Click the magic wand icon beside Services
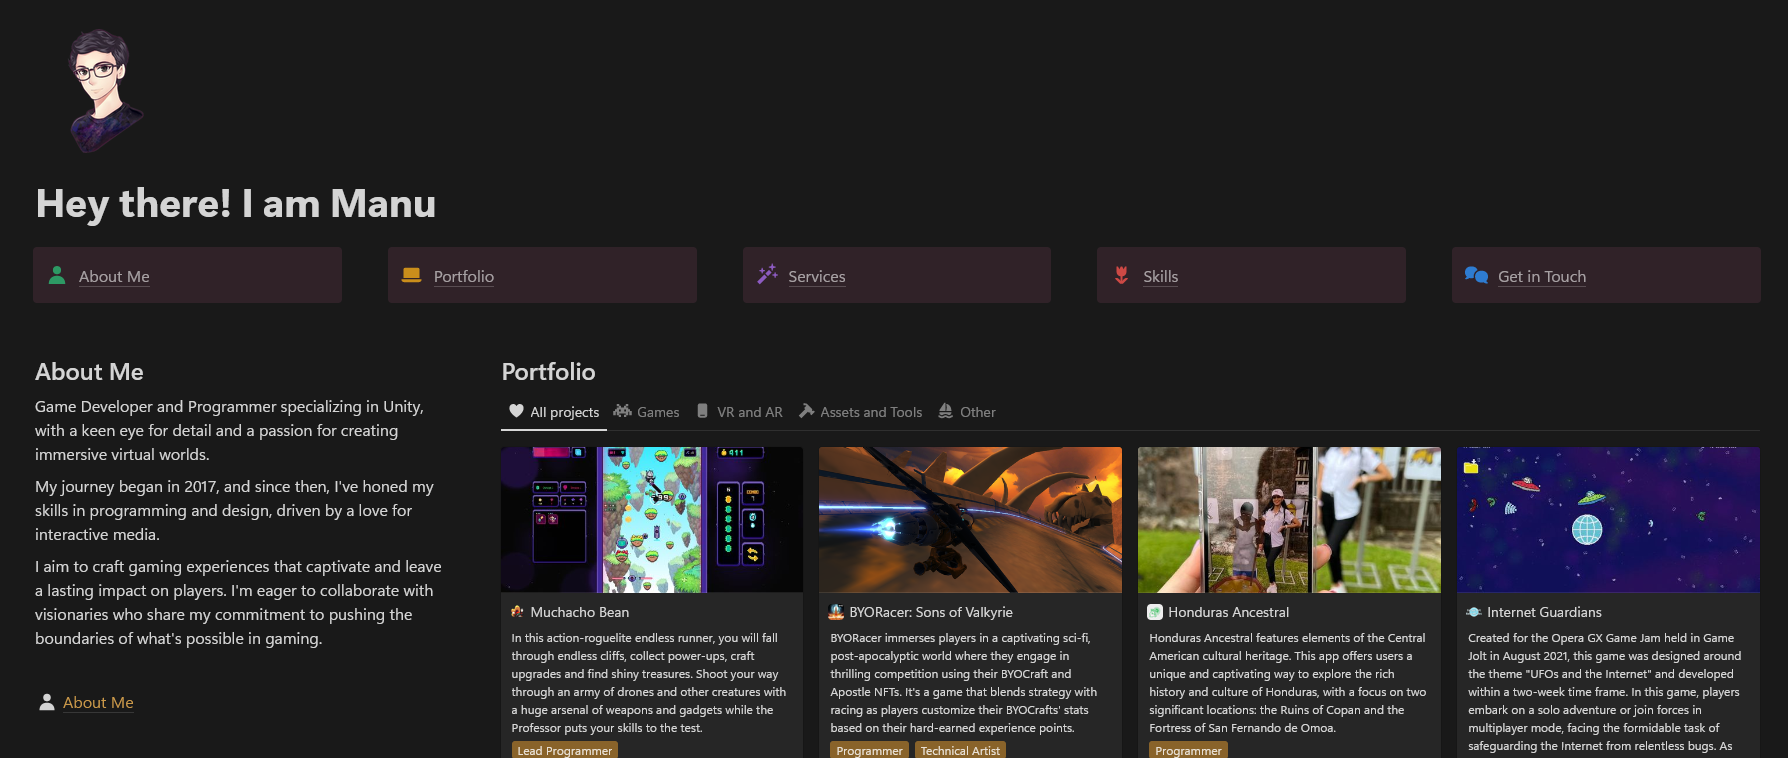The width and height of the screenshot is (1788, 758). click(x=767, y=275)
